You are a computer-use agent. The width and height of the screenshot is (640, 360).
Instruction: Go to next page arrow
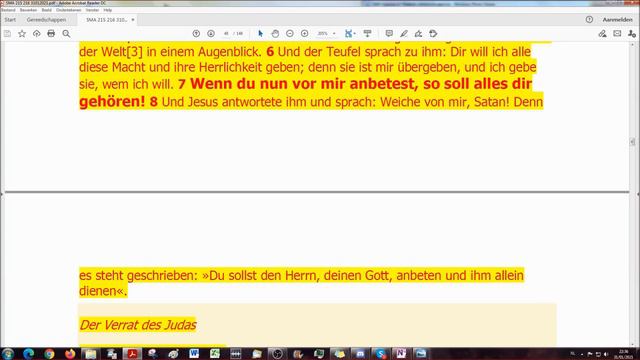pos(211,34)
